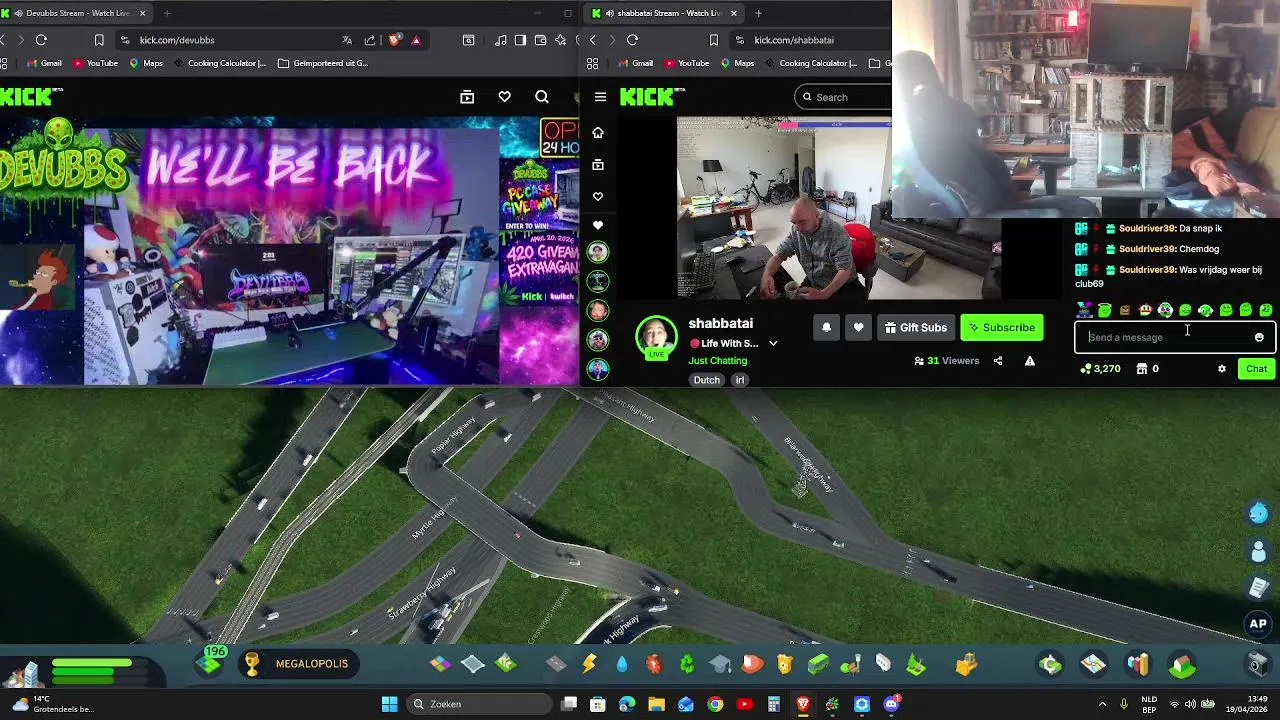Open Devubbs window Kick search icon

coord(542,97)
